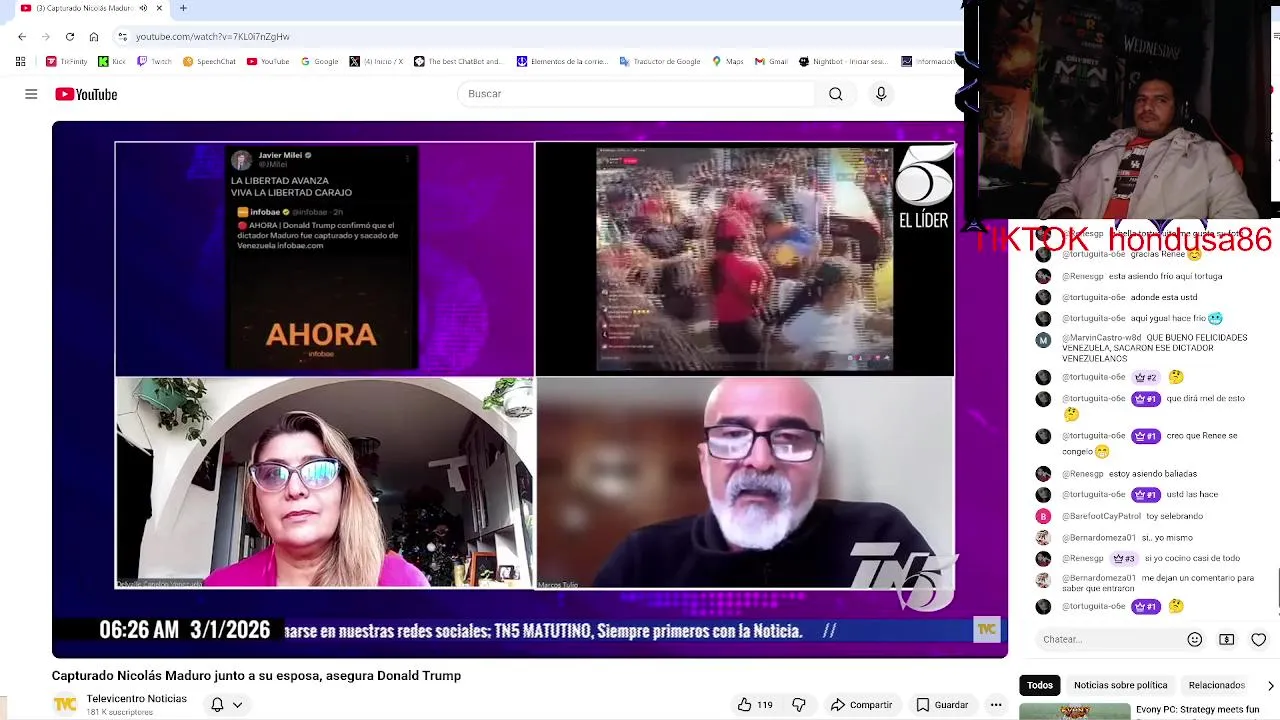Show next chips with the right chevron
The image size is (1280, 720).
coord(1270,686)
